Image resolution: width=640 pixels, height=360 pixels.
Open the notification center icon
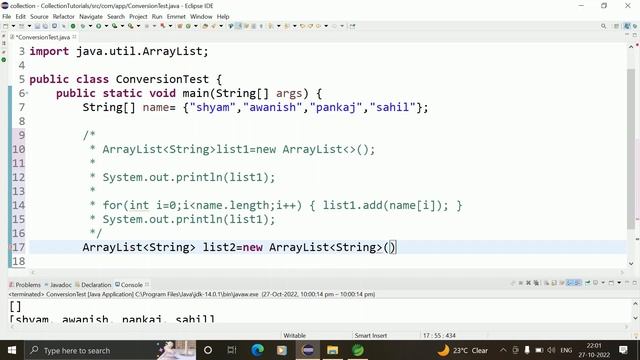point(623,350)
